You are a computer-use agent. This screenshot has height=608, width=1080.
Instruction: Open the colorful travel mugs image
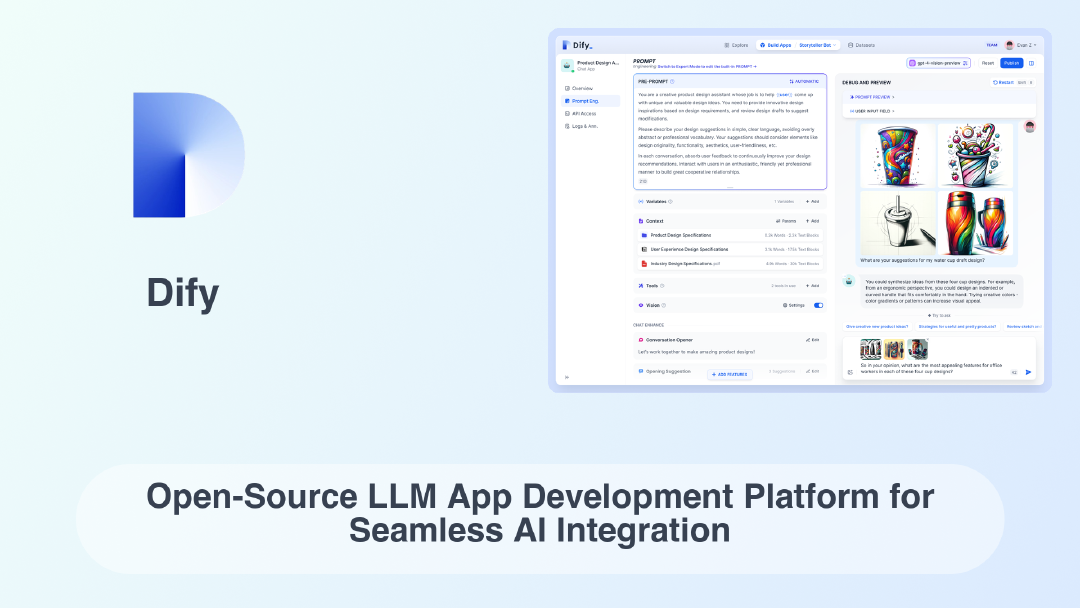pos(975,223)
